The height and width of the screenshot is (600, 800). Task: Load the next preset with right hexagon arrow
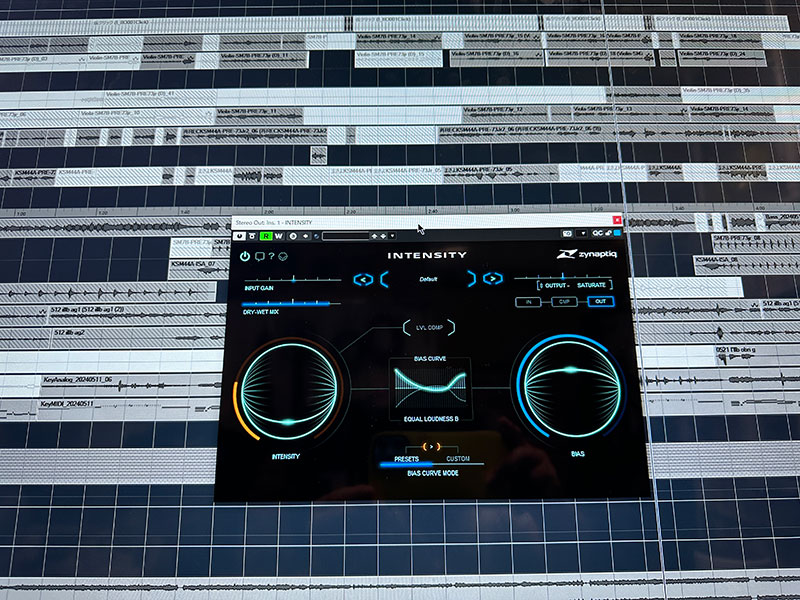[x=493, y=279]
